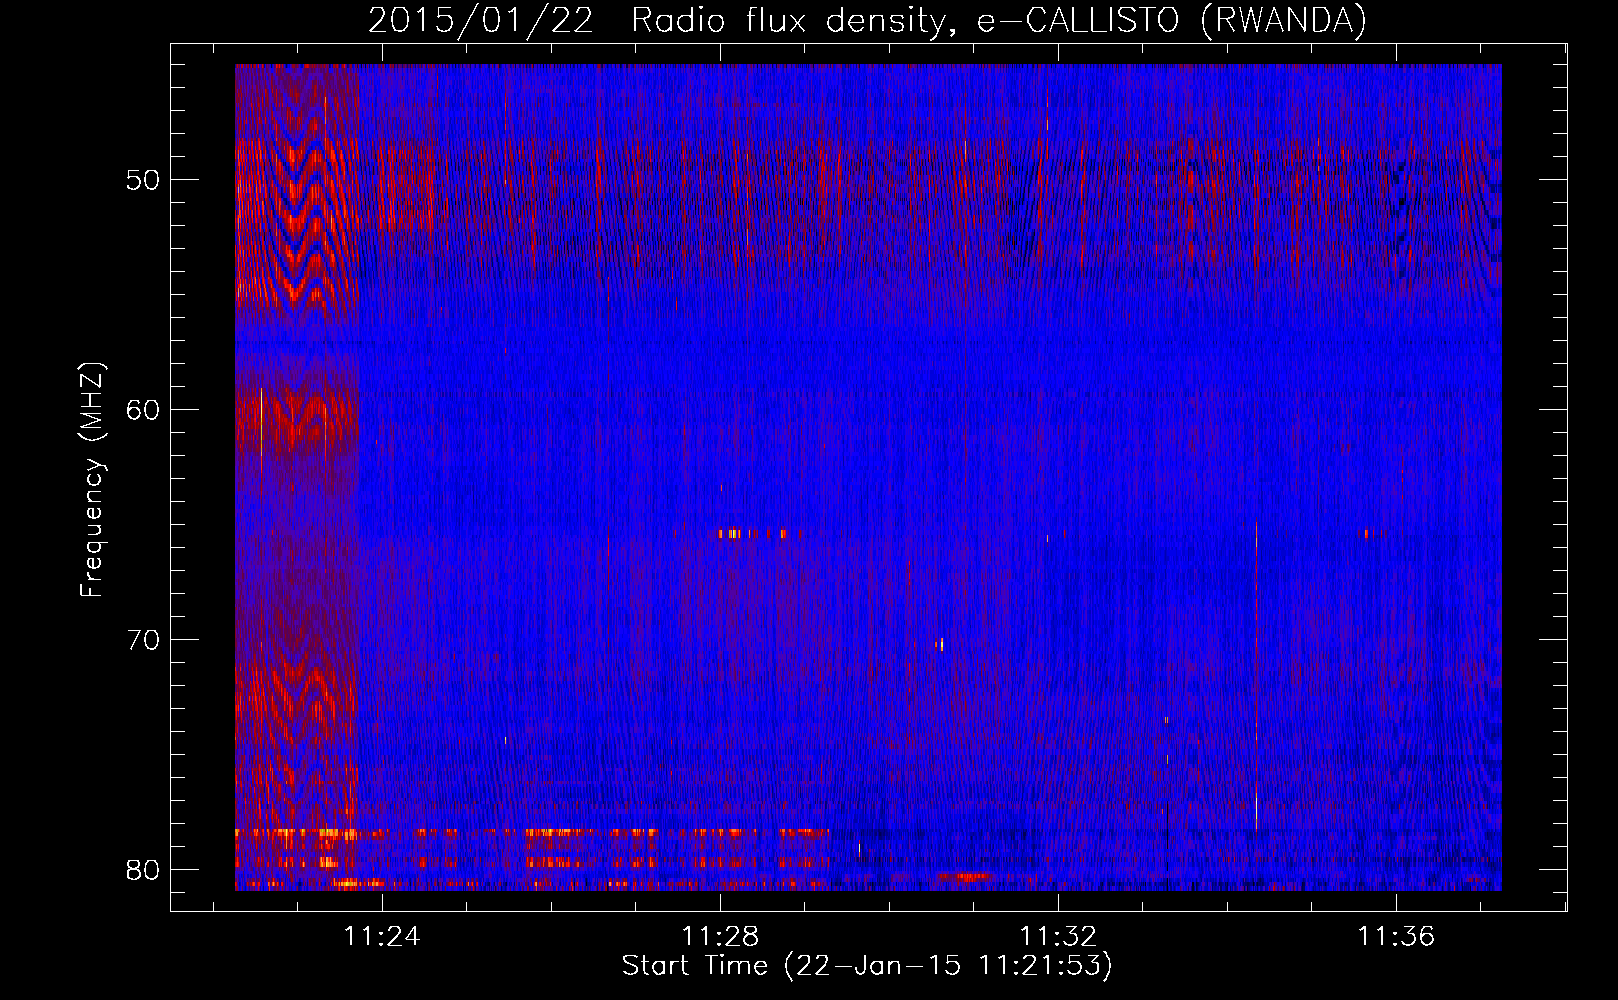Click the 50 frequency tick label
Viewport: 1618px width, 1000px height.
[143, 180]
